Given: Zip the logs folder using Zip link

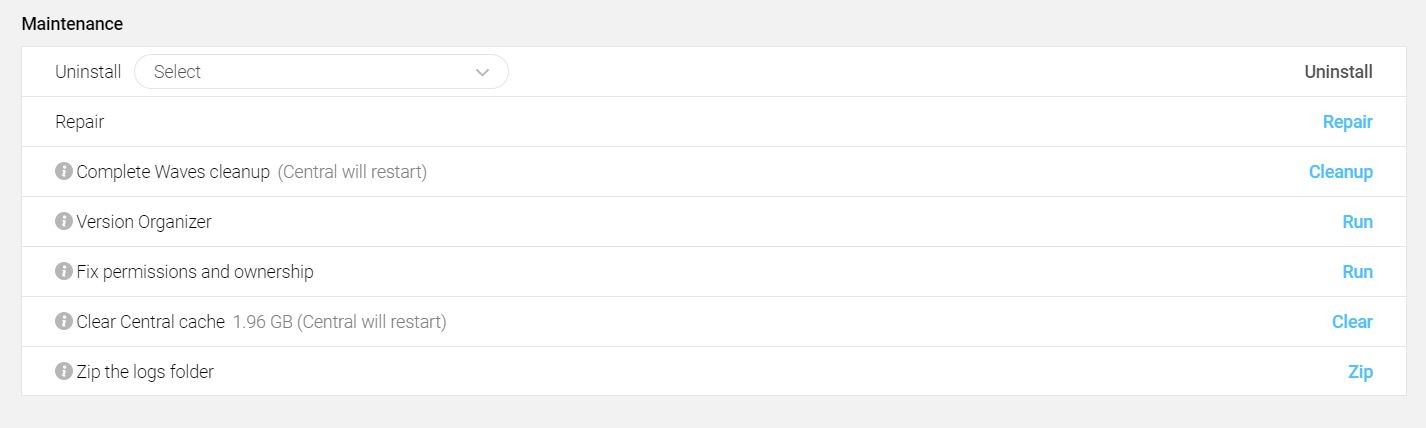Looking at the screenshot, I should [1360, 372].
